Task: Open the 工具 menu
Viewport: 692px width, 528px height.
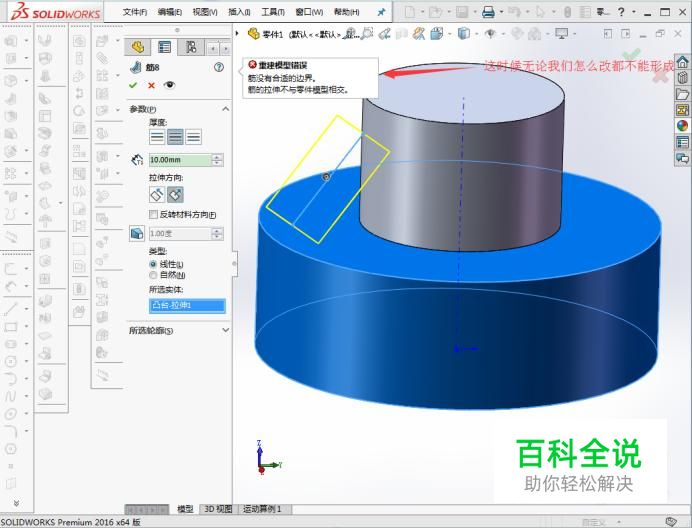Action: coord(273,12)
